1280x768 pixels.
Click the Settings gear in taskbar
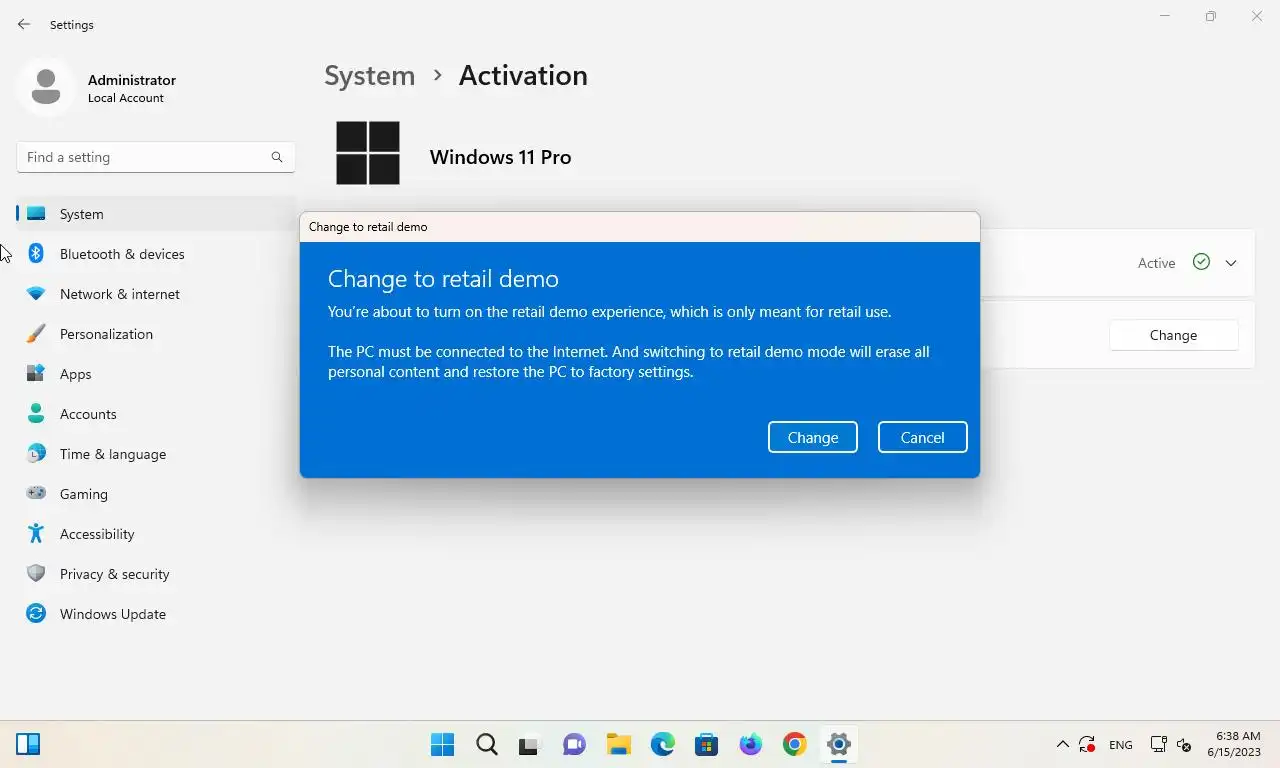click(x=838, y=744)
